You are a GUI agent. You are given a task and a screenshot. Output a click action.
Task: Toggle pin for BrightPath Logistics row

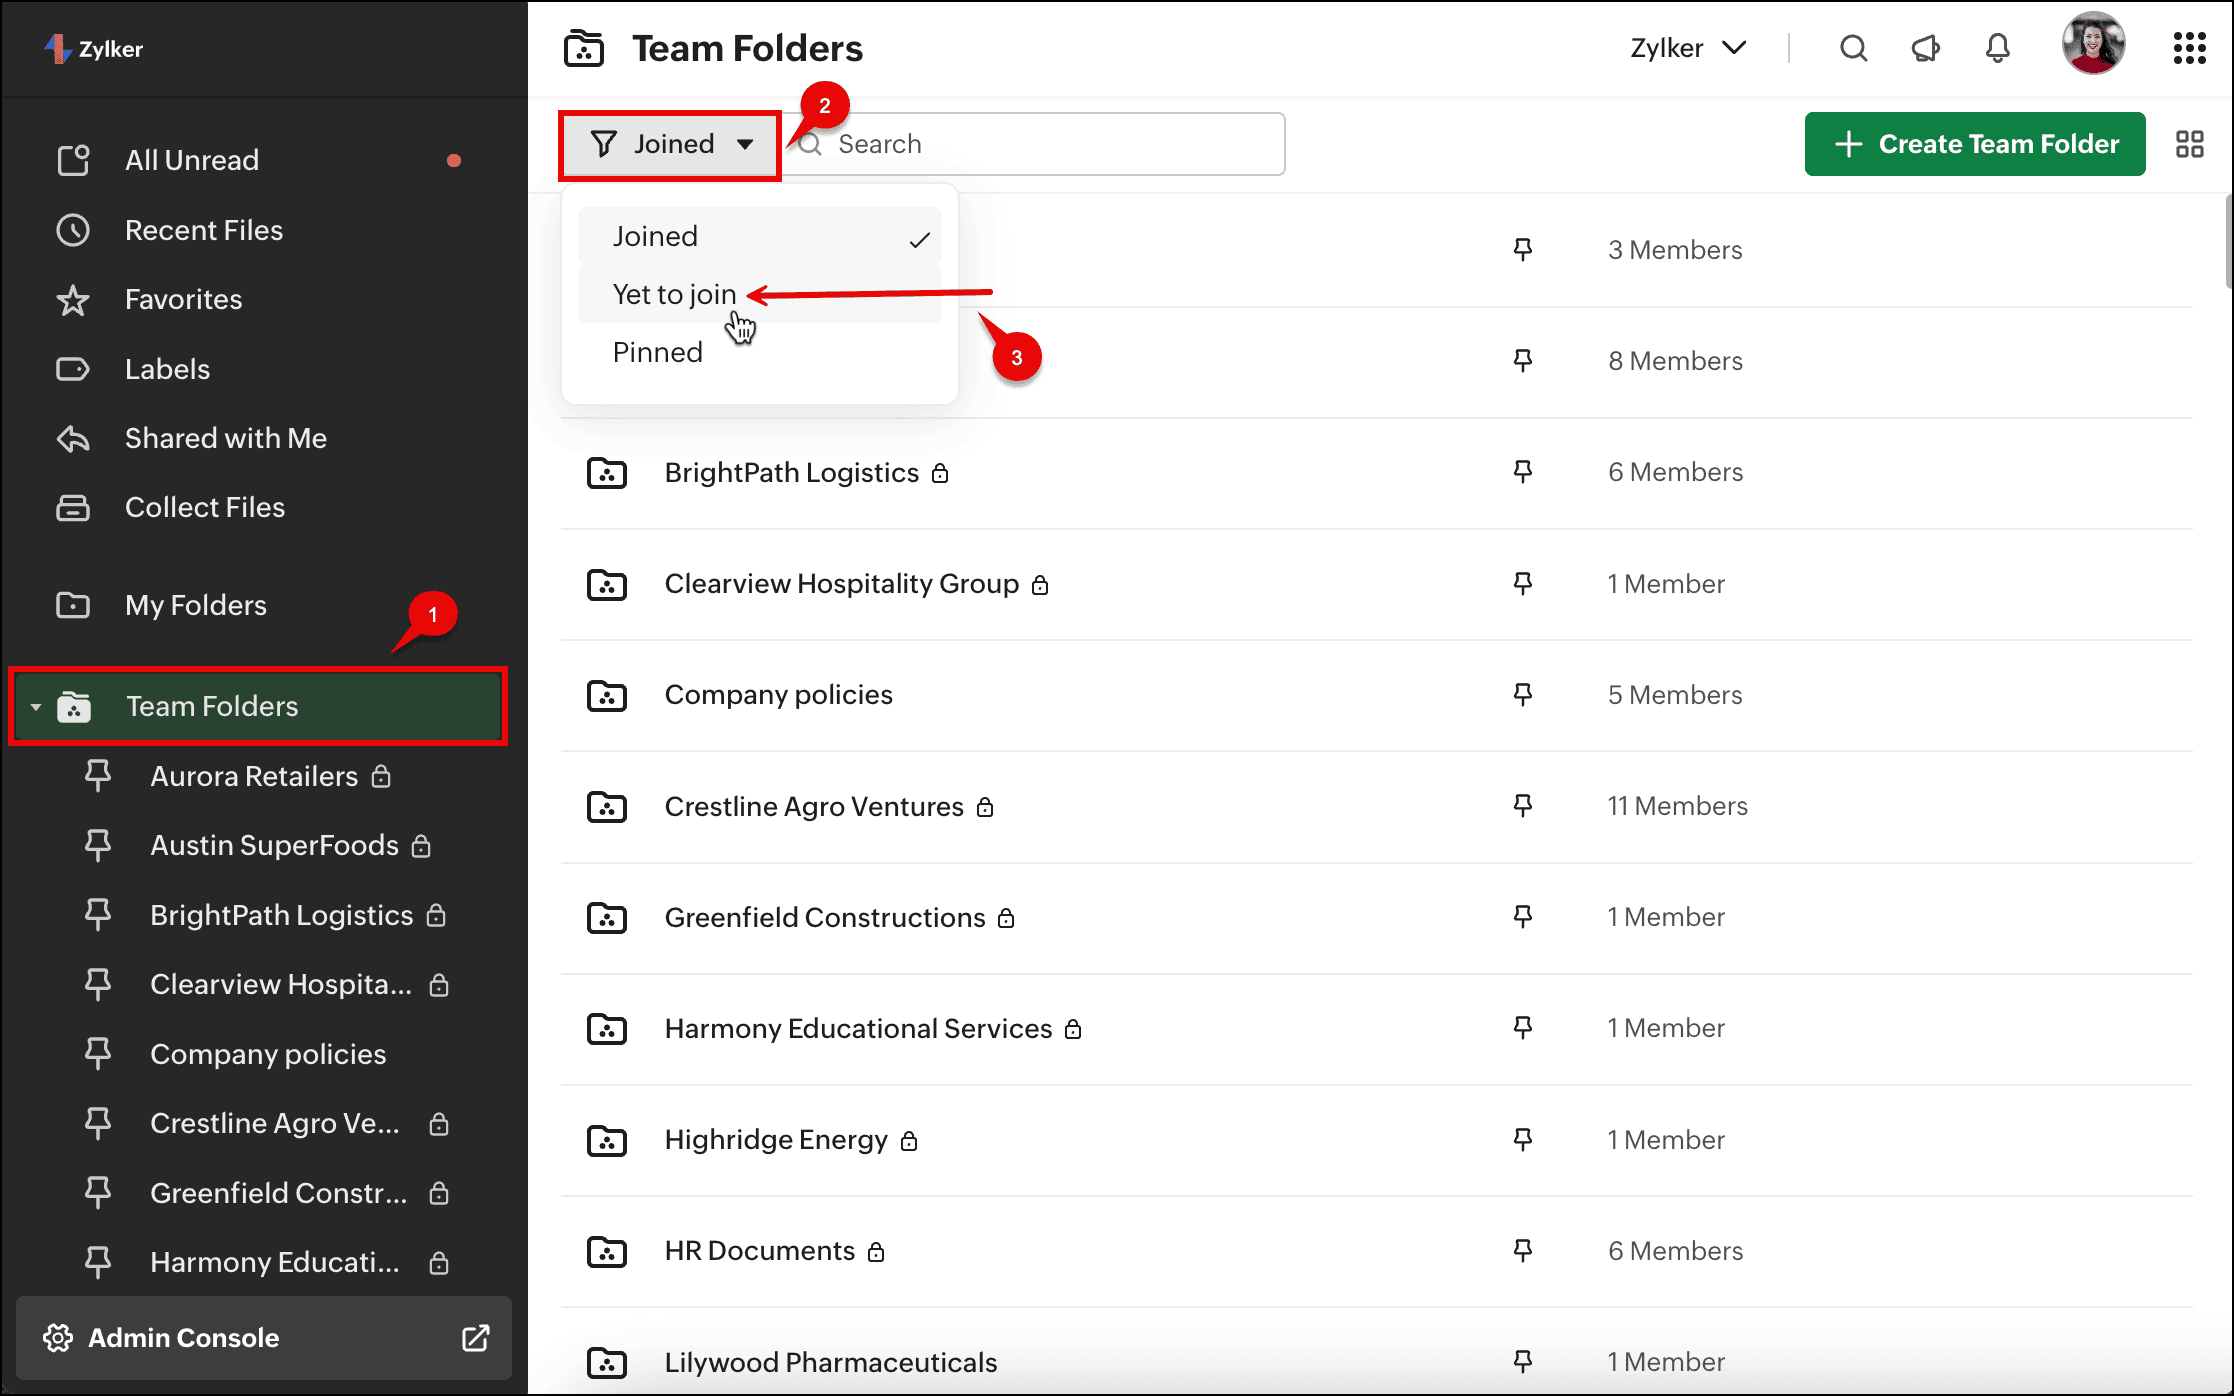pyautogui.click(x=1522, y=471)
